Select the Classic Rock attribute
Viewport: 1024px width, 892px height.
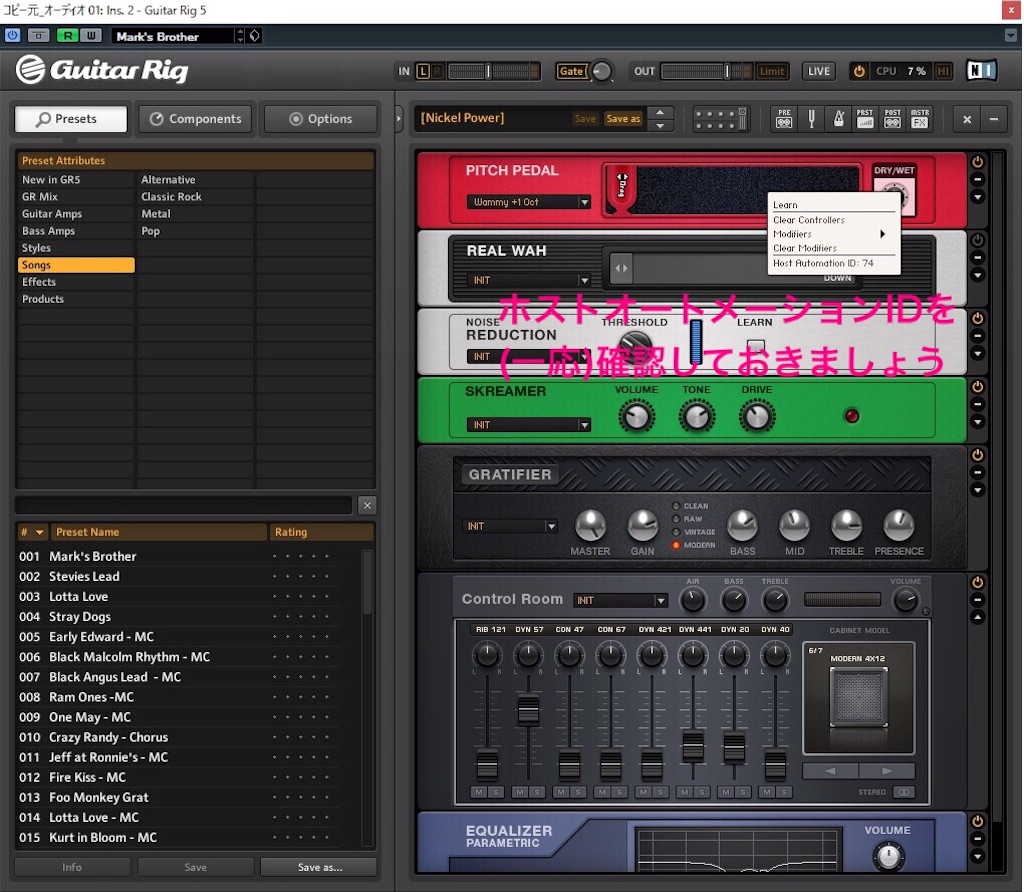pos(171,197)
